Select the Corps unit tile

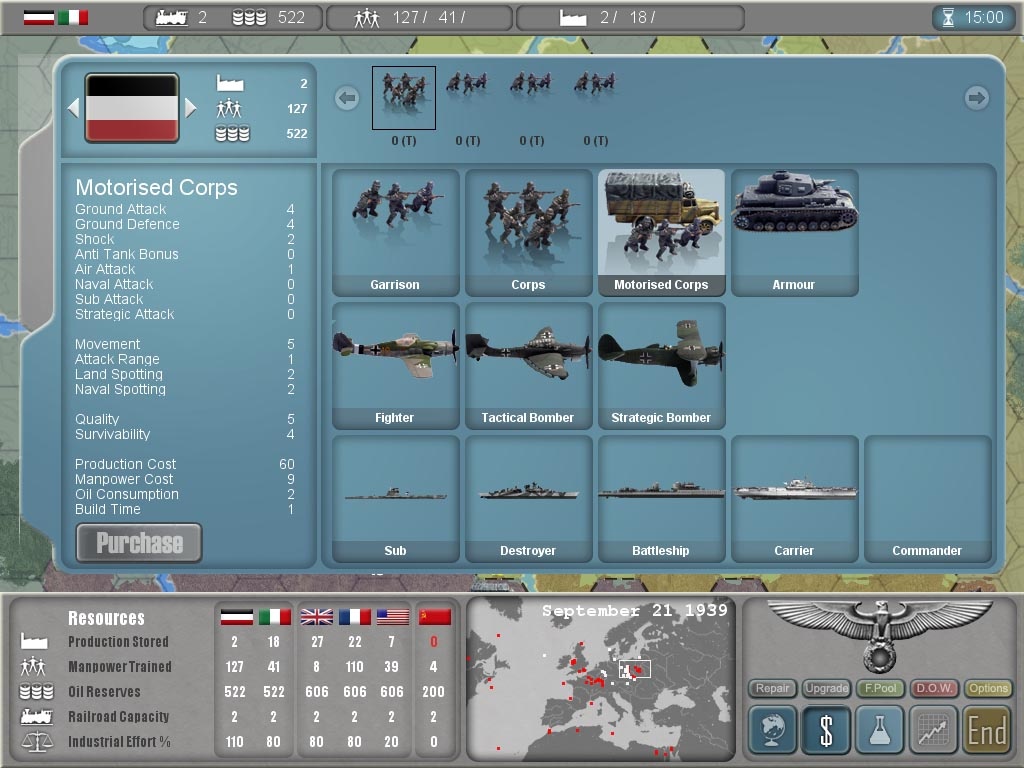528,230
